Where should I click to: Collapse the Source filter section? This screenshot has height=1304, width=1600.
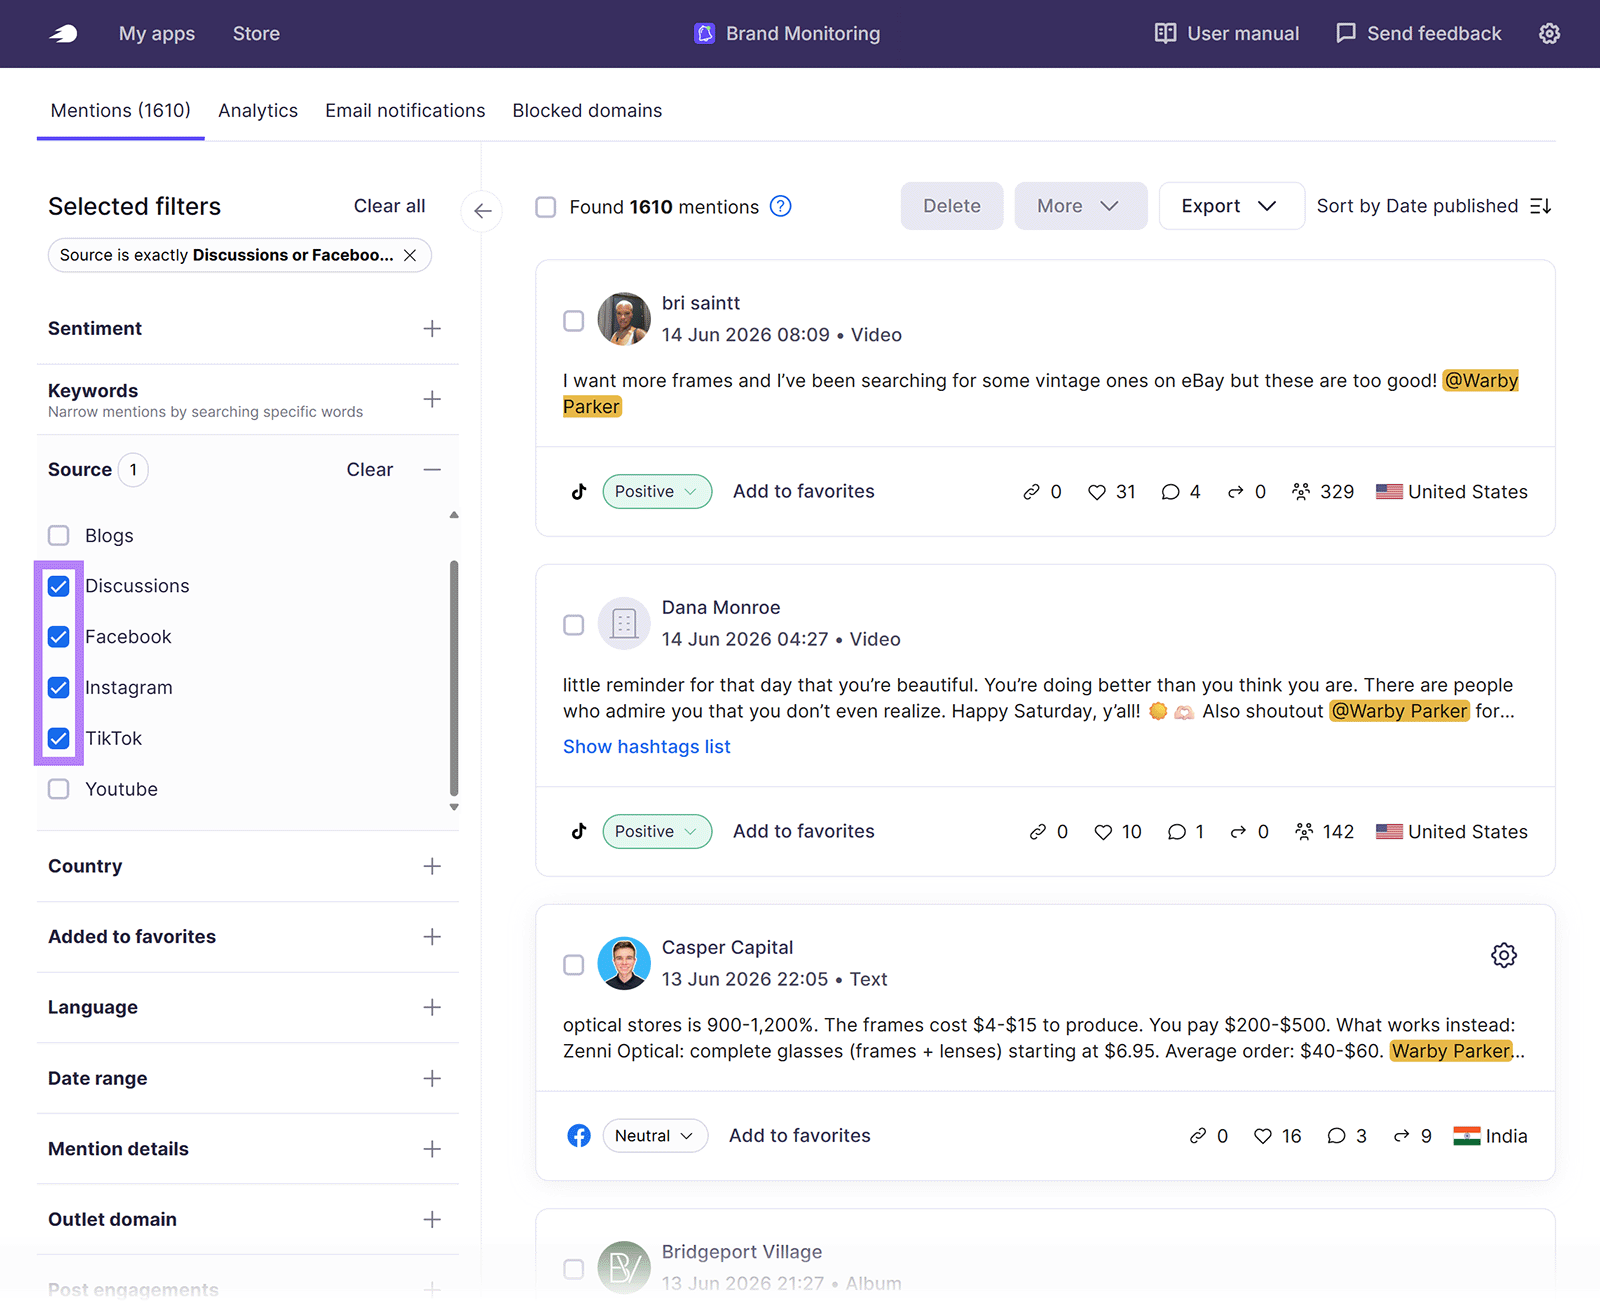pos(432,470)
